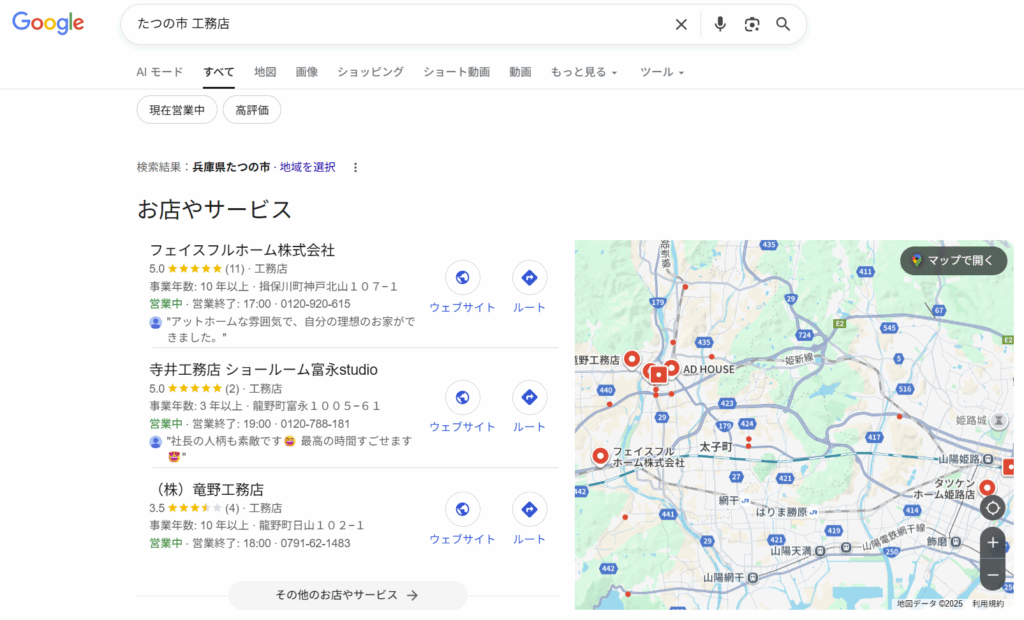Open website icon for フェイスフルホーム株式会社
Image resolution: width=1024 pixels, height=620 pixels.
pyautogui.click(x=462, y=278)
